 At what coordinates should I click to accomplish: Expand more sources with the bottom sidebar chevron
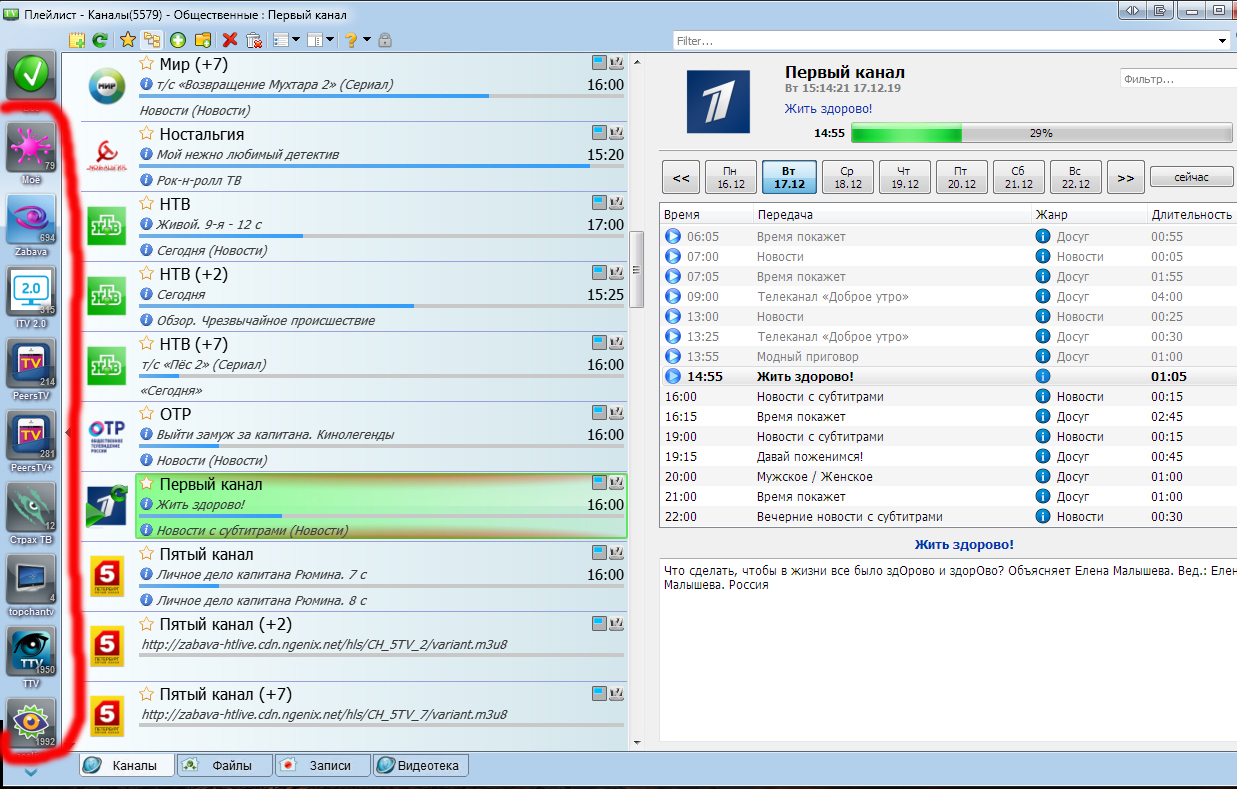(31, 771)
